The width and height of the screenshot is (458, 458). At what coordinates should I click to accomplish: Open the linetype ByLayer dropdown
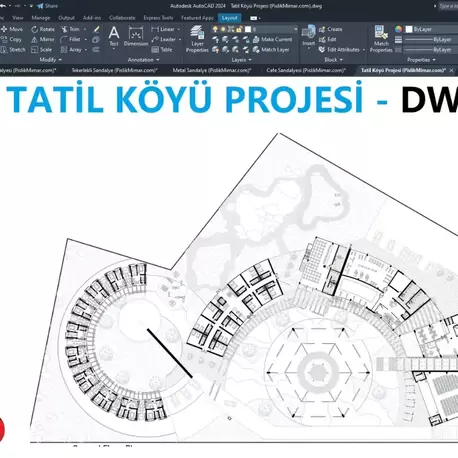coord(431,50)
